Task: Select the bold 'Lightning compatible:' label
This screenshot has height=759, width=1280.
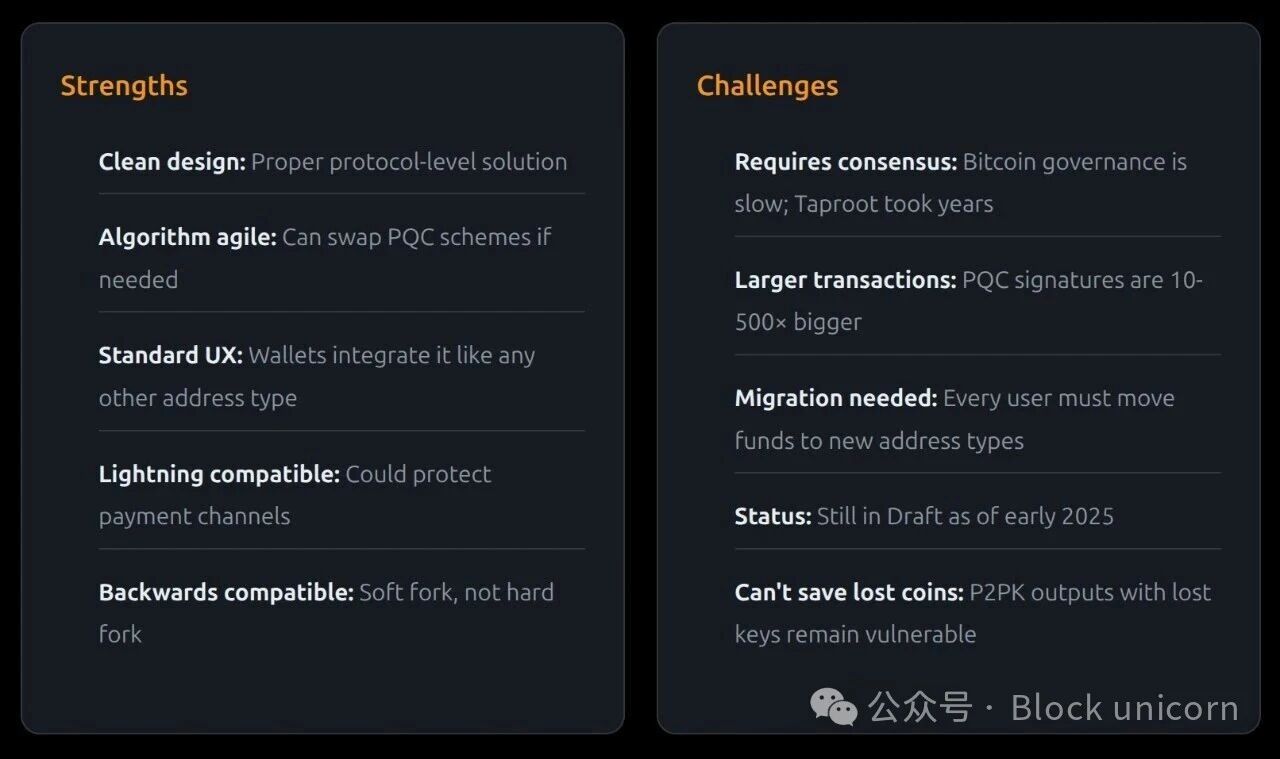Action: pos(219,474)
